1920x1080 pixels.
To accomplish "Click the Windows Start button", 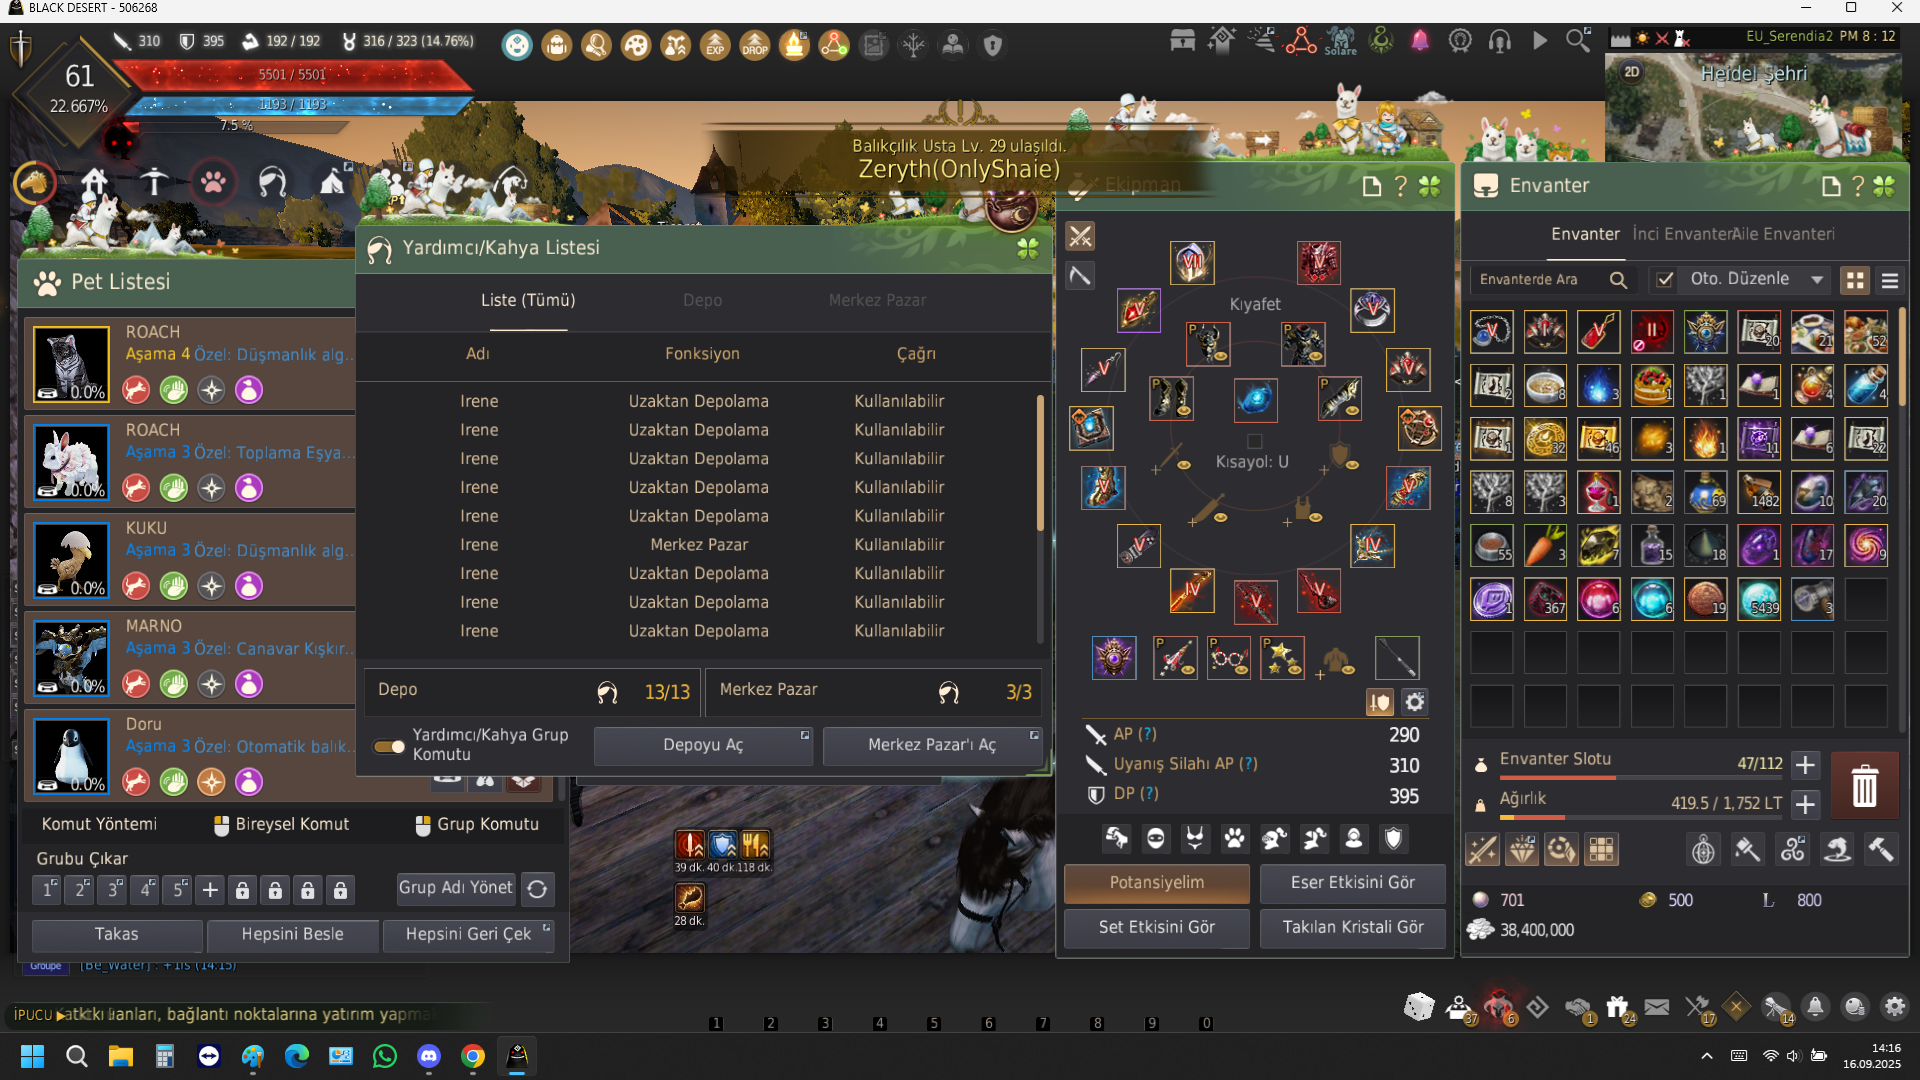I will [33, 1056].
